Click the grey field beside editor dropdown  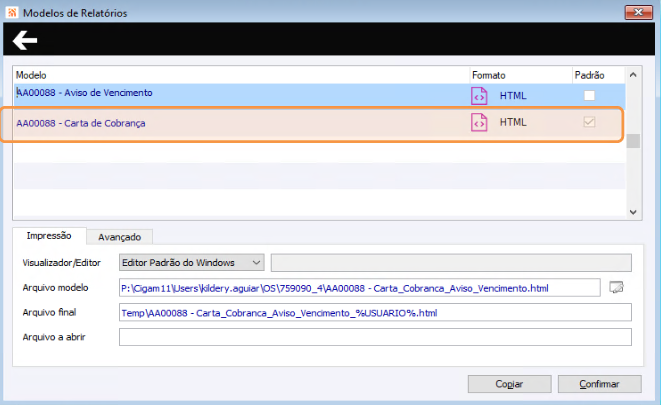(451, 263)
